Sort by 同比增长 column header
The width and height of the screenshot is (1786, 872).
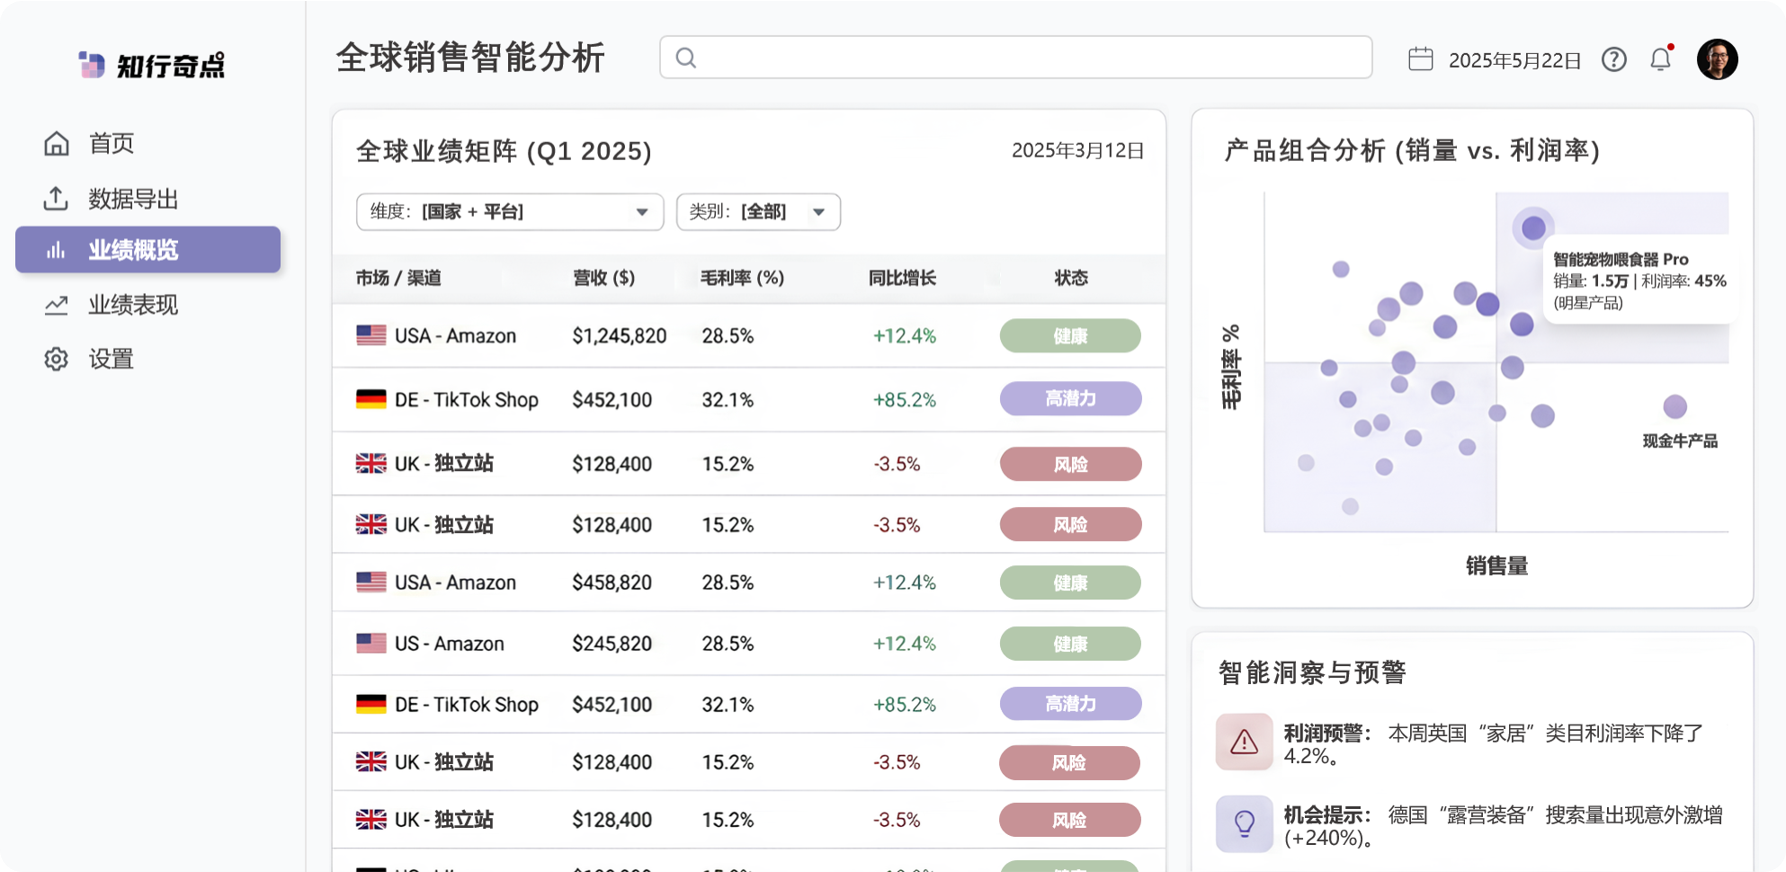(x=902, y=278)
